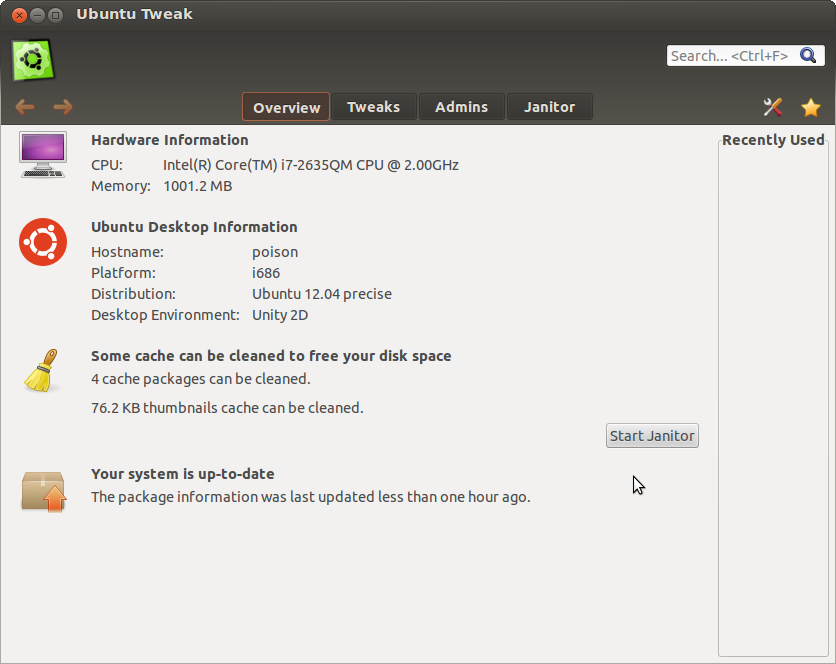Click the computer monitor hardware icon
The height and width of the screenshot is (664, 836).
point(43,154)
